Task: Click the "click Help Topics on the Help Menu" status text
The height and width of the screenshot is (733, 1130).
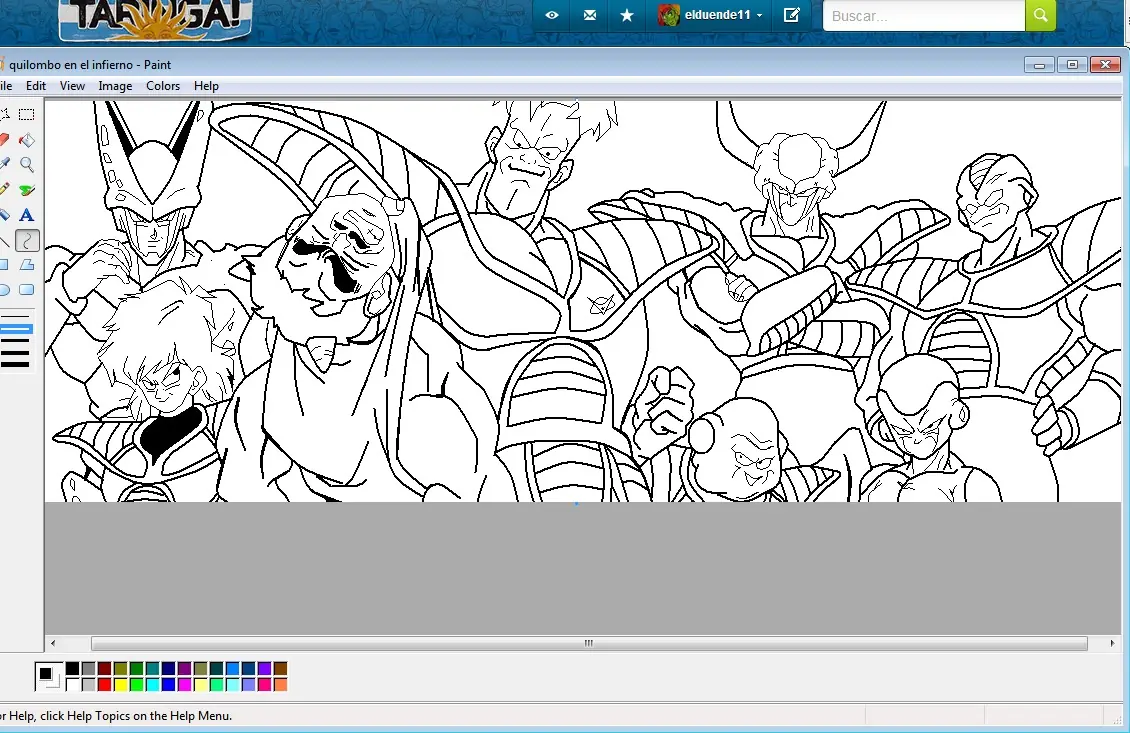Action: [135, 716]
